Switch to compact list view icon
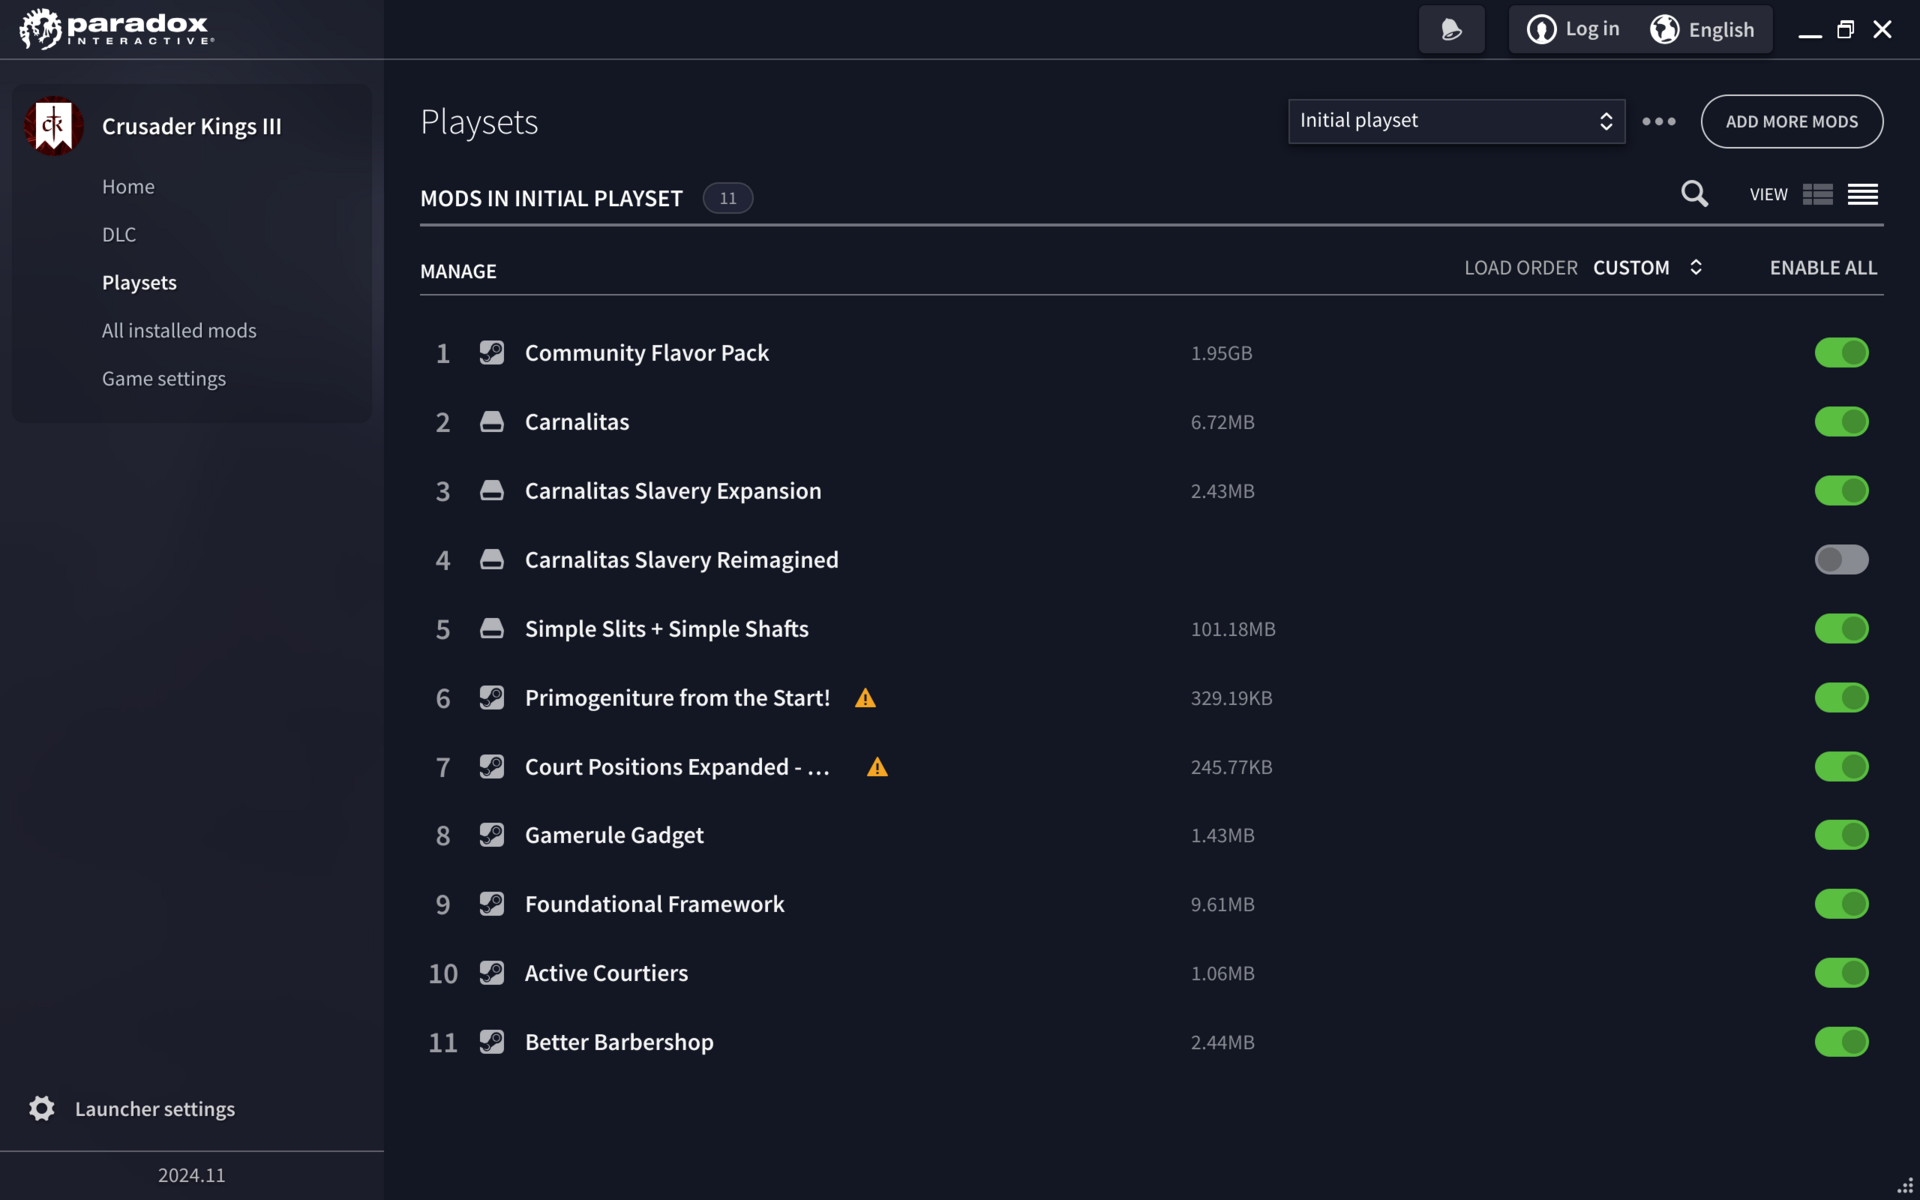 [x=1862, y=194]
